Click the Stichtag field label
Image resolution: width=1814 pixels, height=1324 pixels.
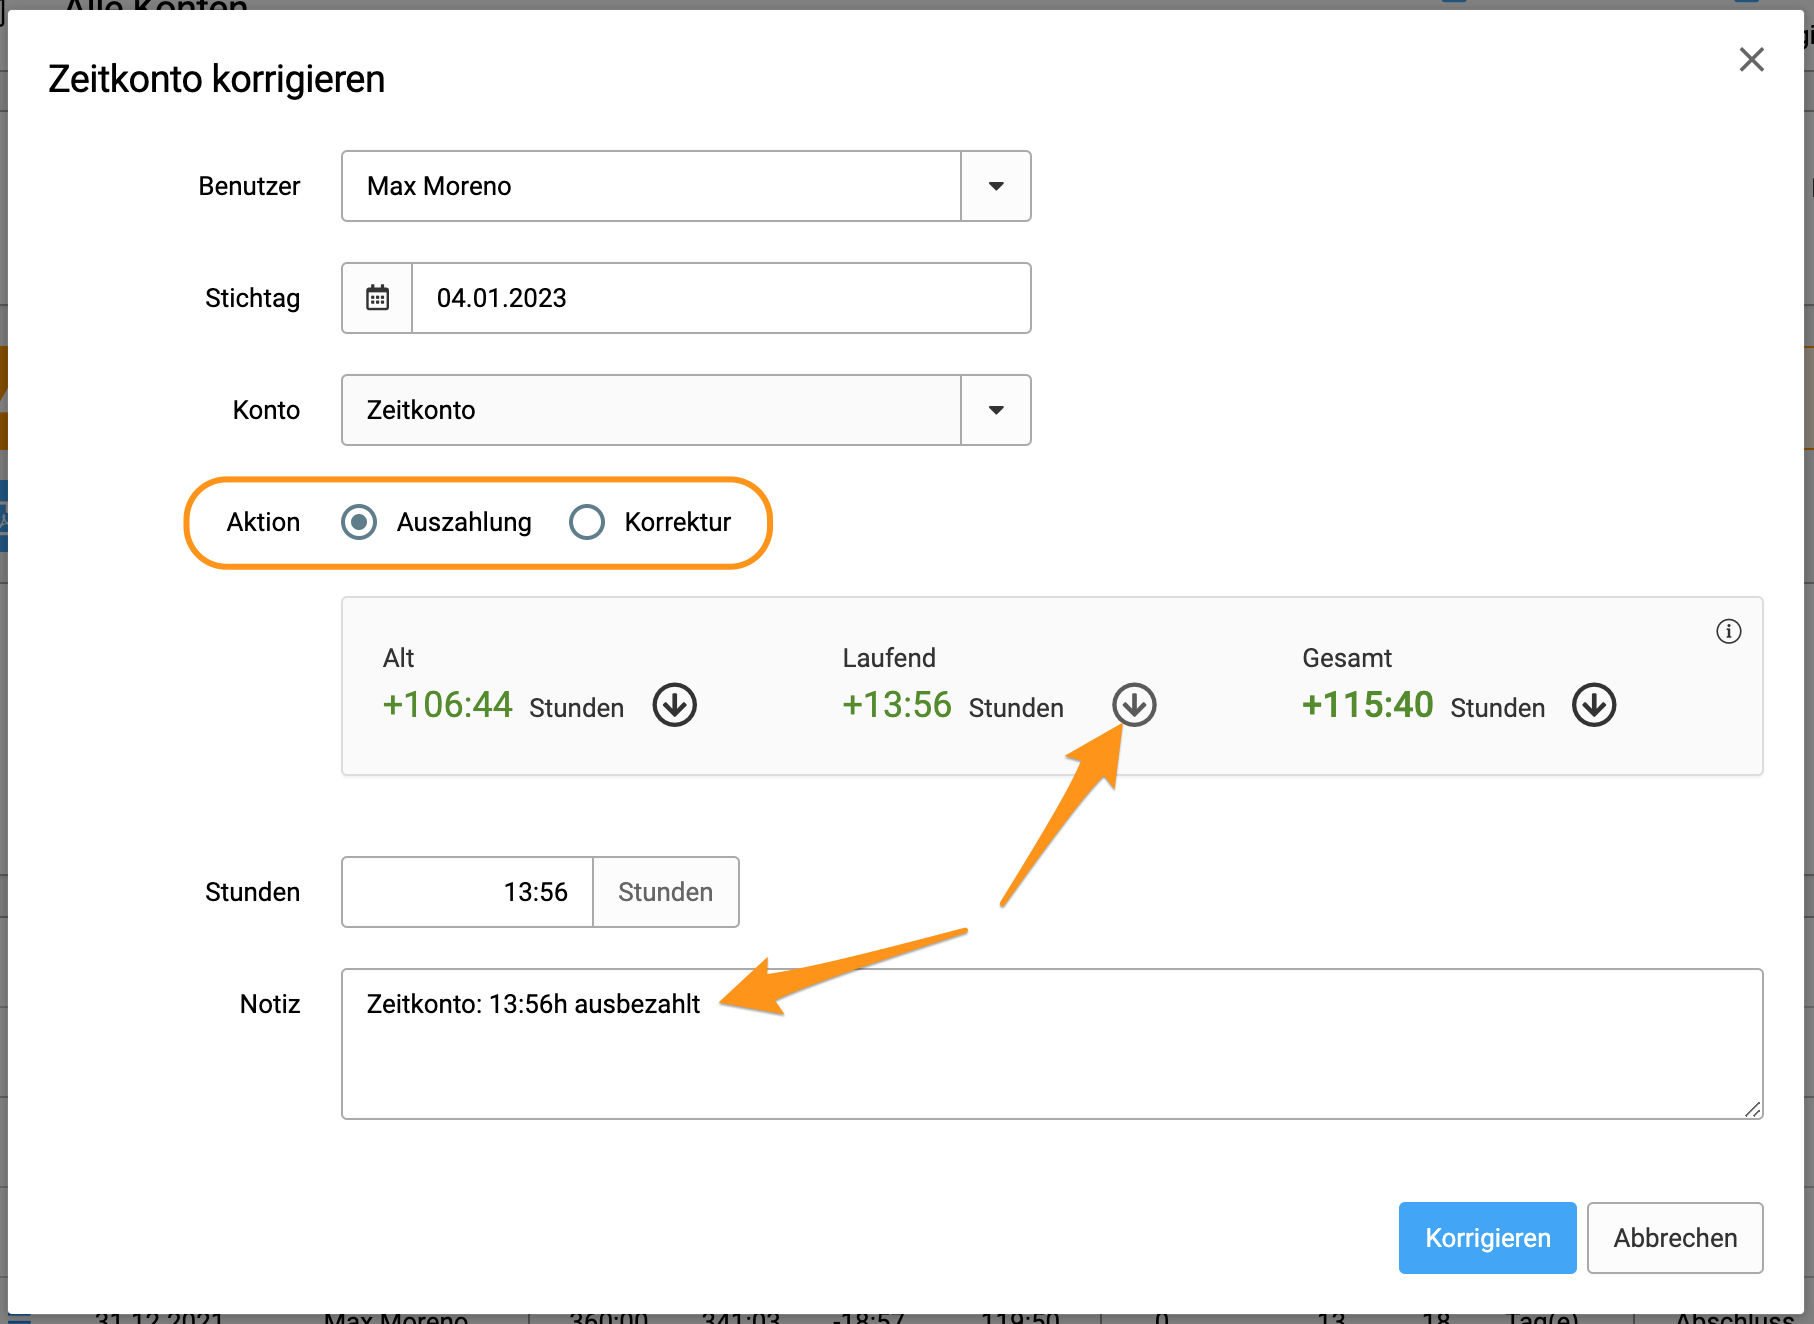pos(252,298)
